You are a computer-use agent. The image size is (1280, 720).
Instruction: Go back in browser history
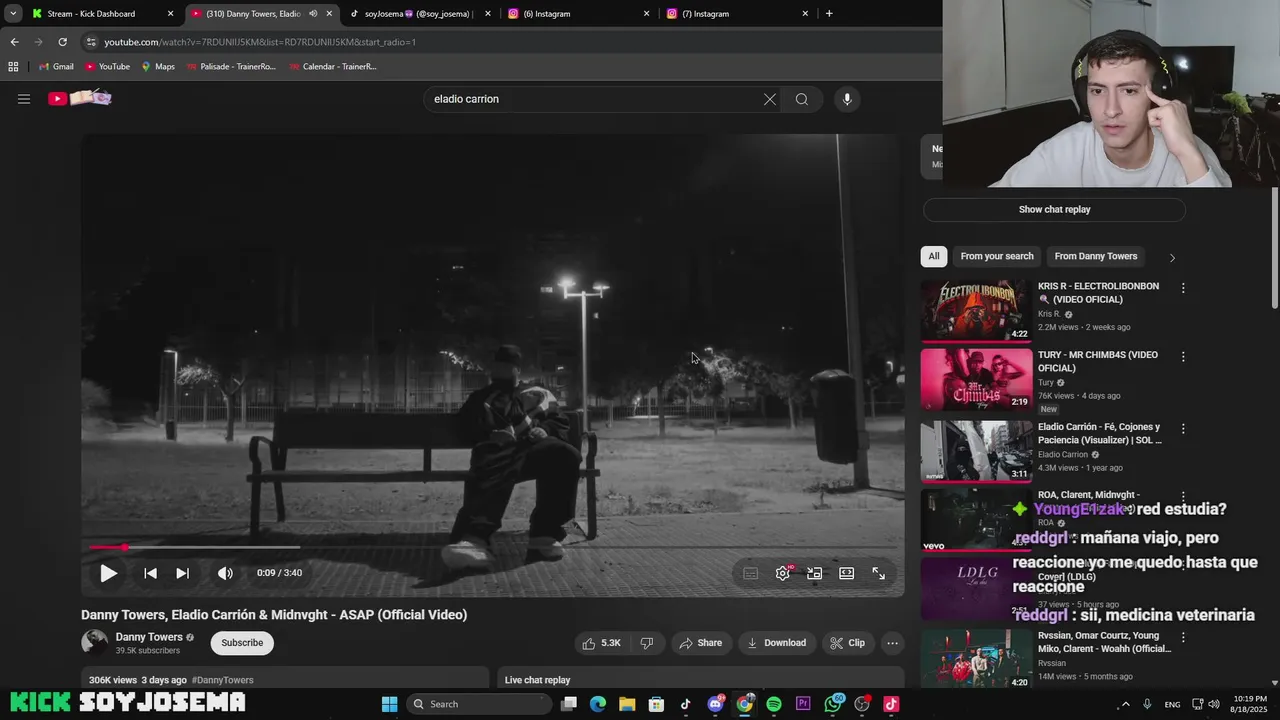[14, 42]
